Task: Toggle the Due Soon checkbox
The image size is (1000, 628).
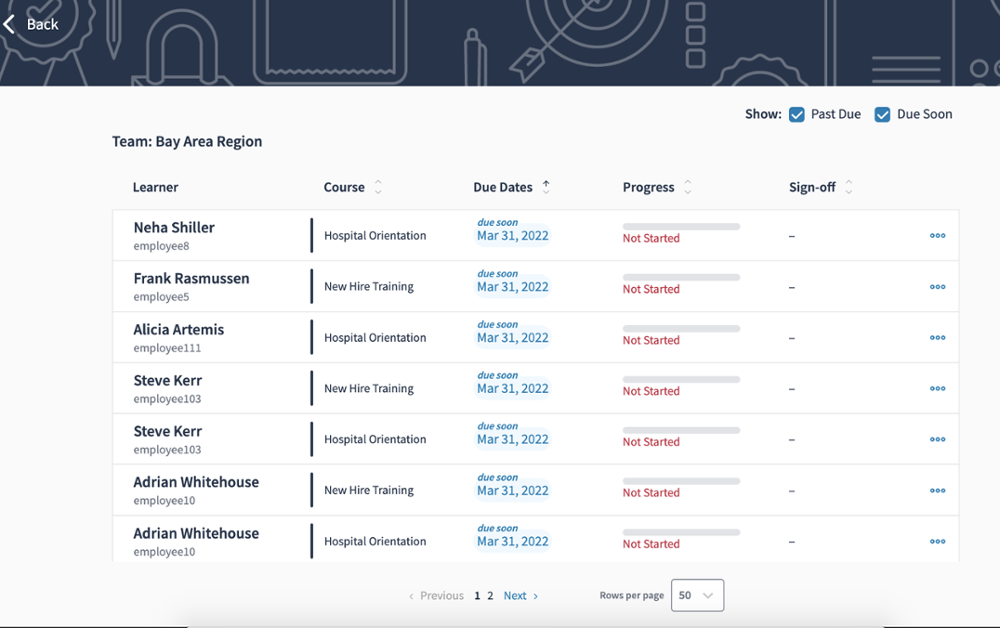Action: tap(882, 115)
